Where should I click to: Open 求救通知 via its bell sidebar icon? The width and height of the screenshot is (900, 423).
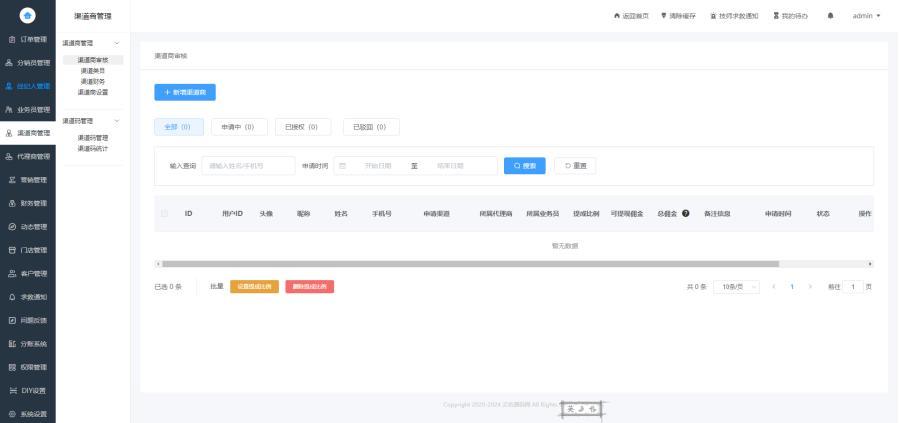tap(12, 297)
